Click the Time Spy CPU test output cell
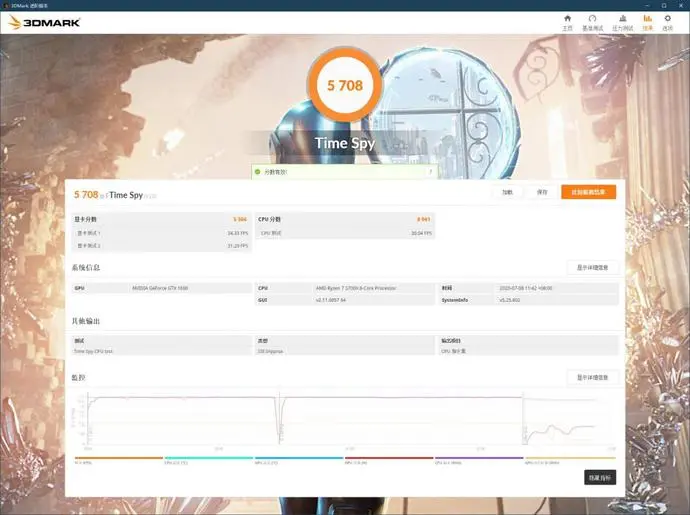This screenshot has width=690, height=515. tap(161, 351)
